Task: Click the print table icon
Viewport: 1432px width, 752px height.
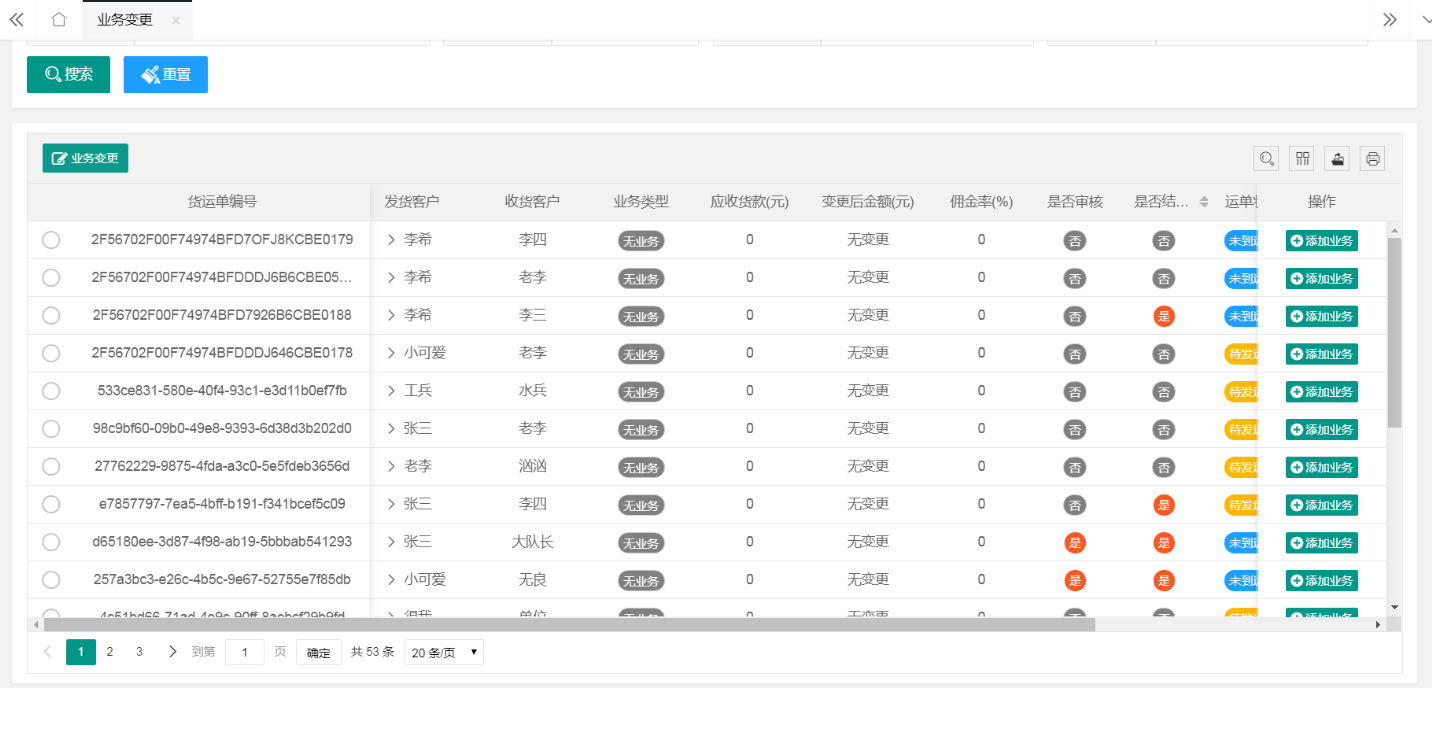Action: (1372, 158)
